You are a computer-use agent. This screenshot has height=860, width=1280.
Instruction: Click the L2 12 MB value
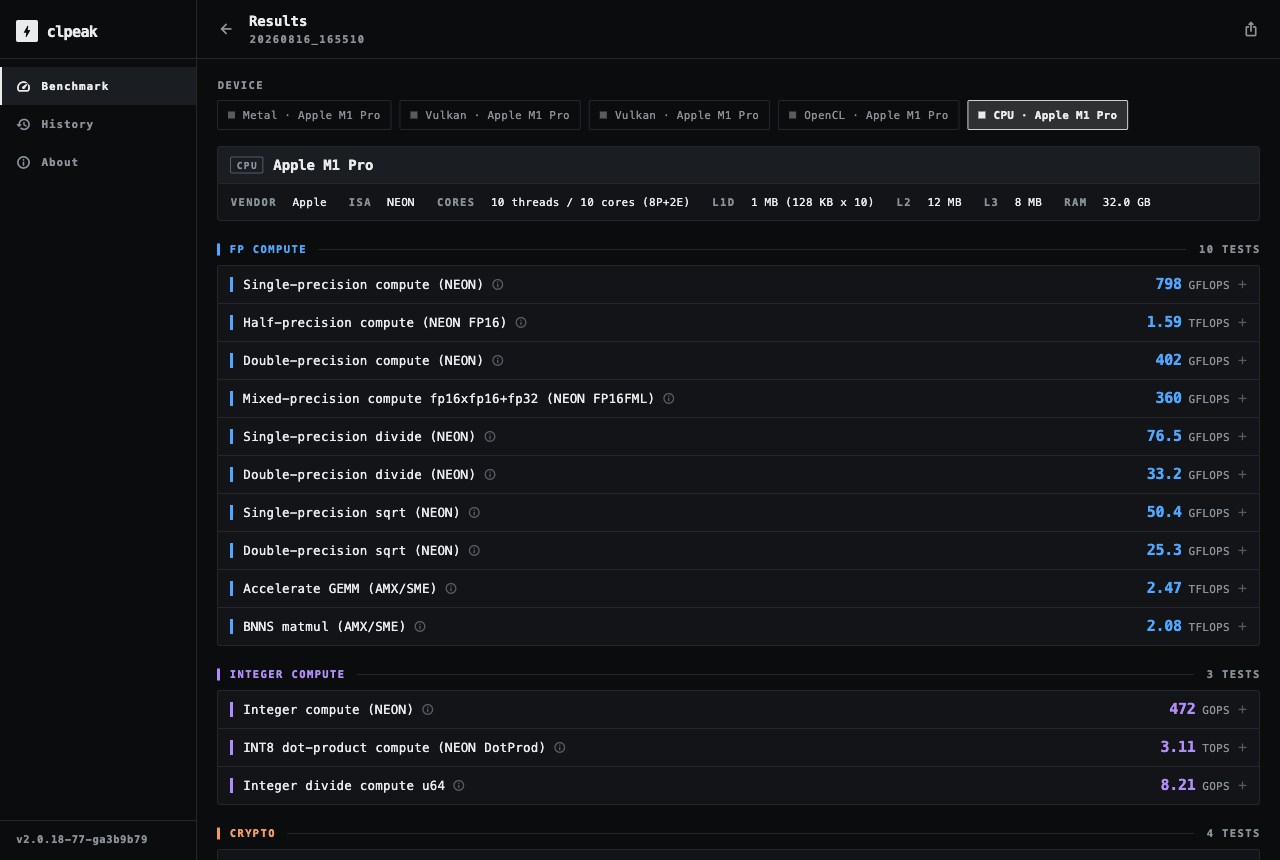(944, 203)
